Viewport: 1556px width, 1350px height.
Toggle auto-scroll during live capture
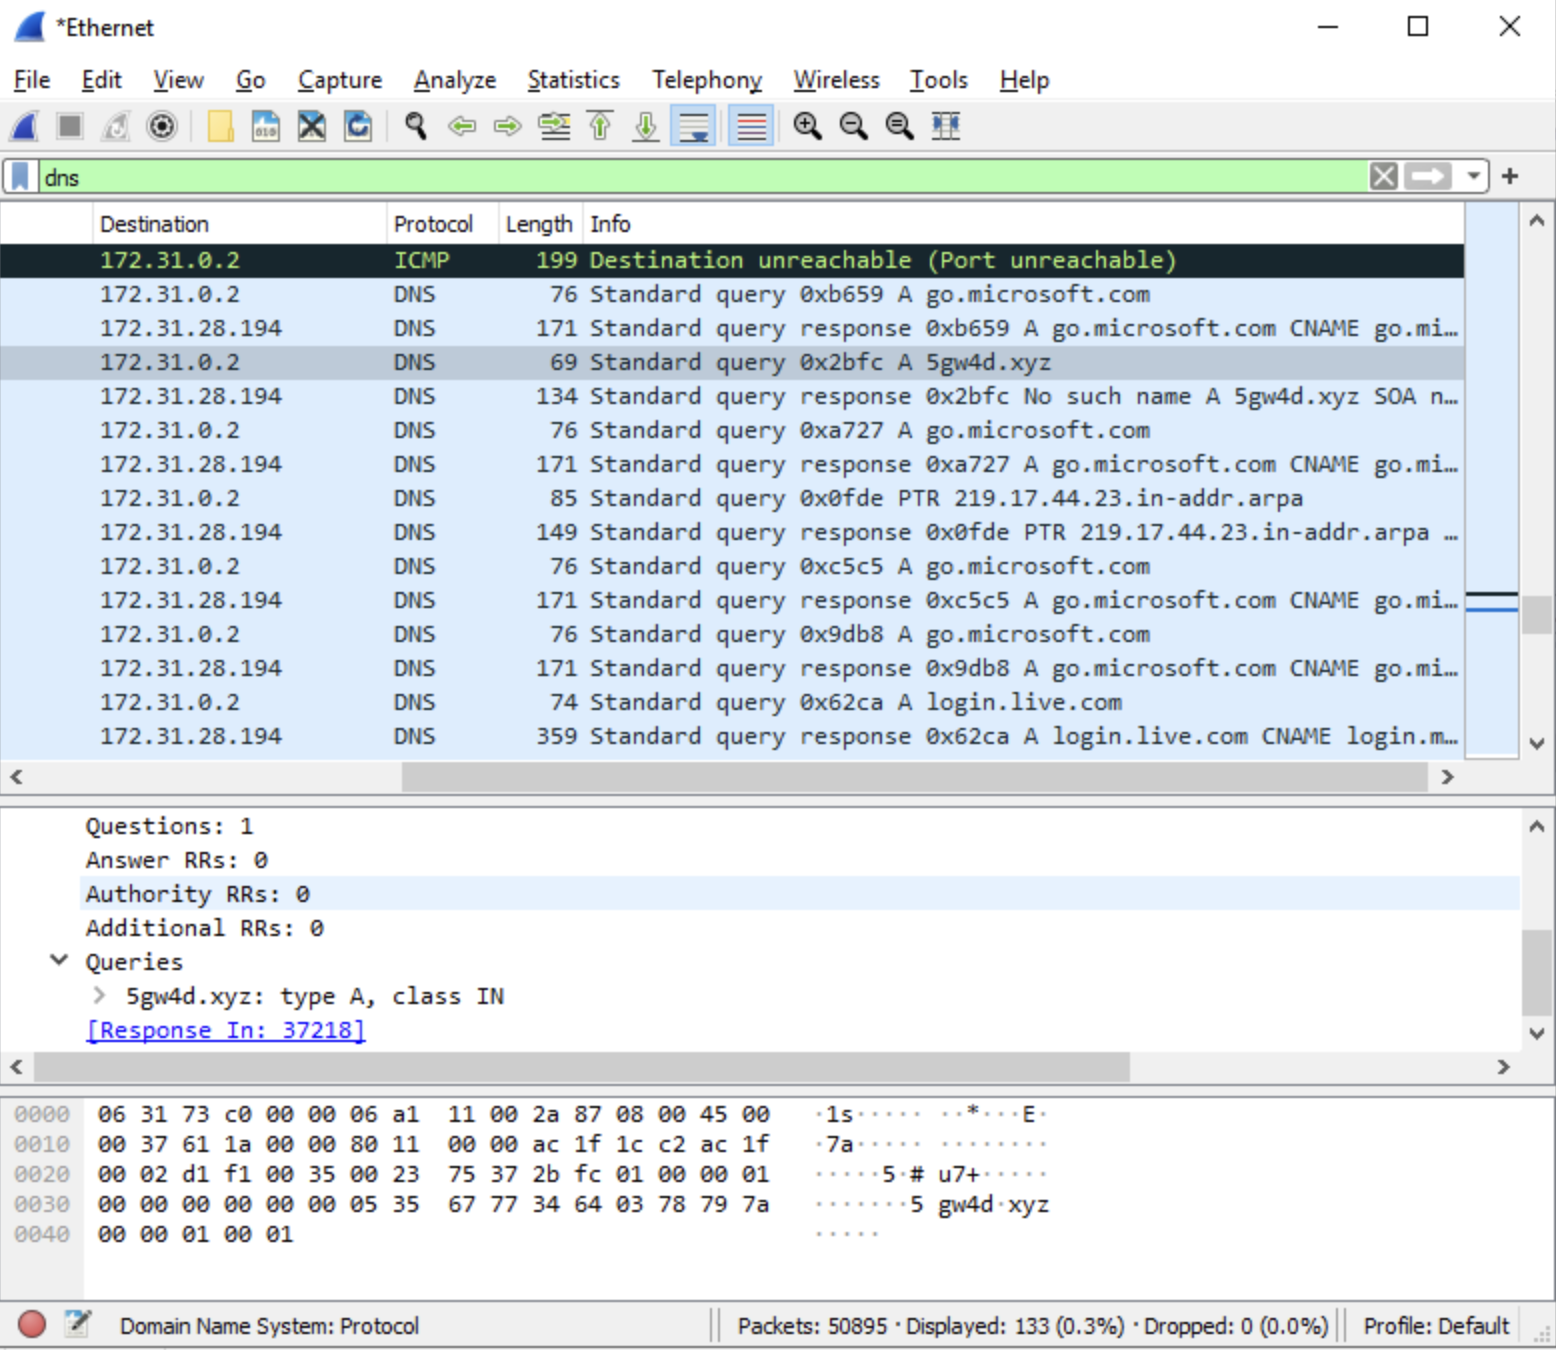(693, 126)
